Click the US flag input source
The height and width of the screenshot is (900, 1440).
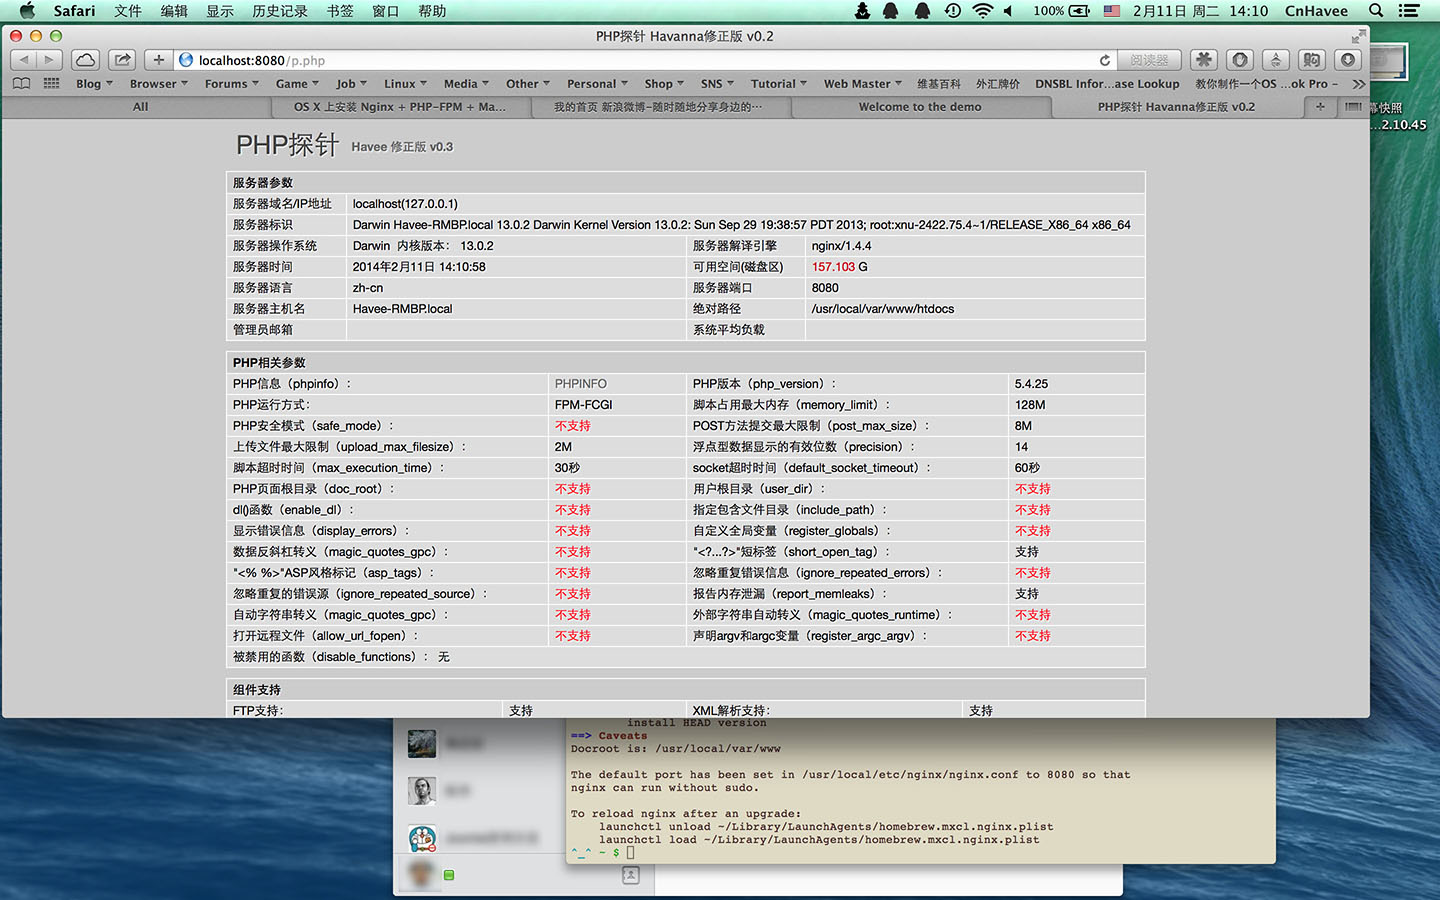coord(1112,11)
